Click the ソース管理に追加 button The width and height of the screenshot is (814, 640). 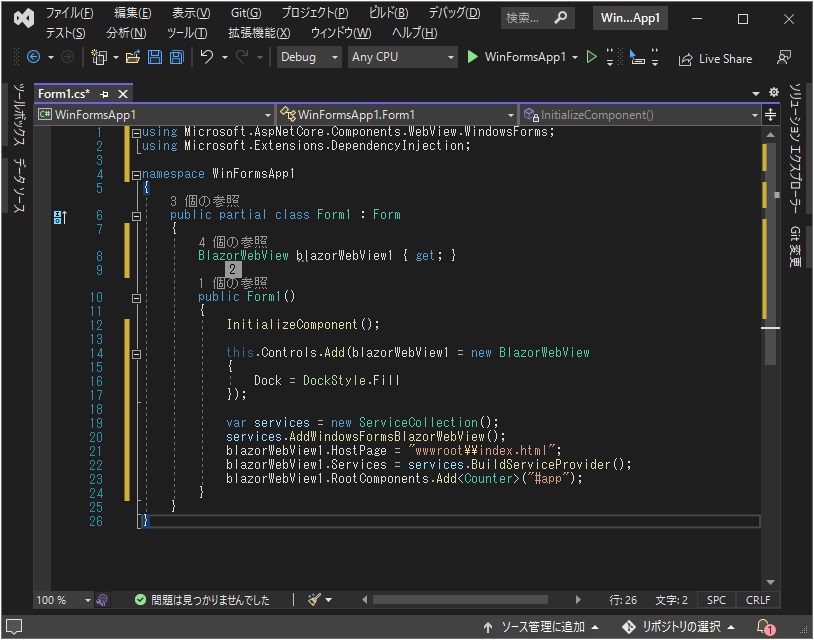coord(541,627)
